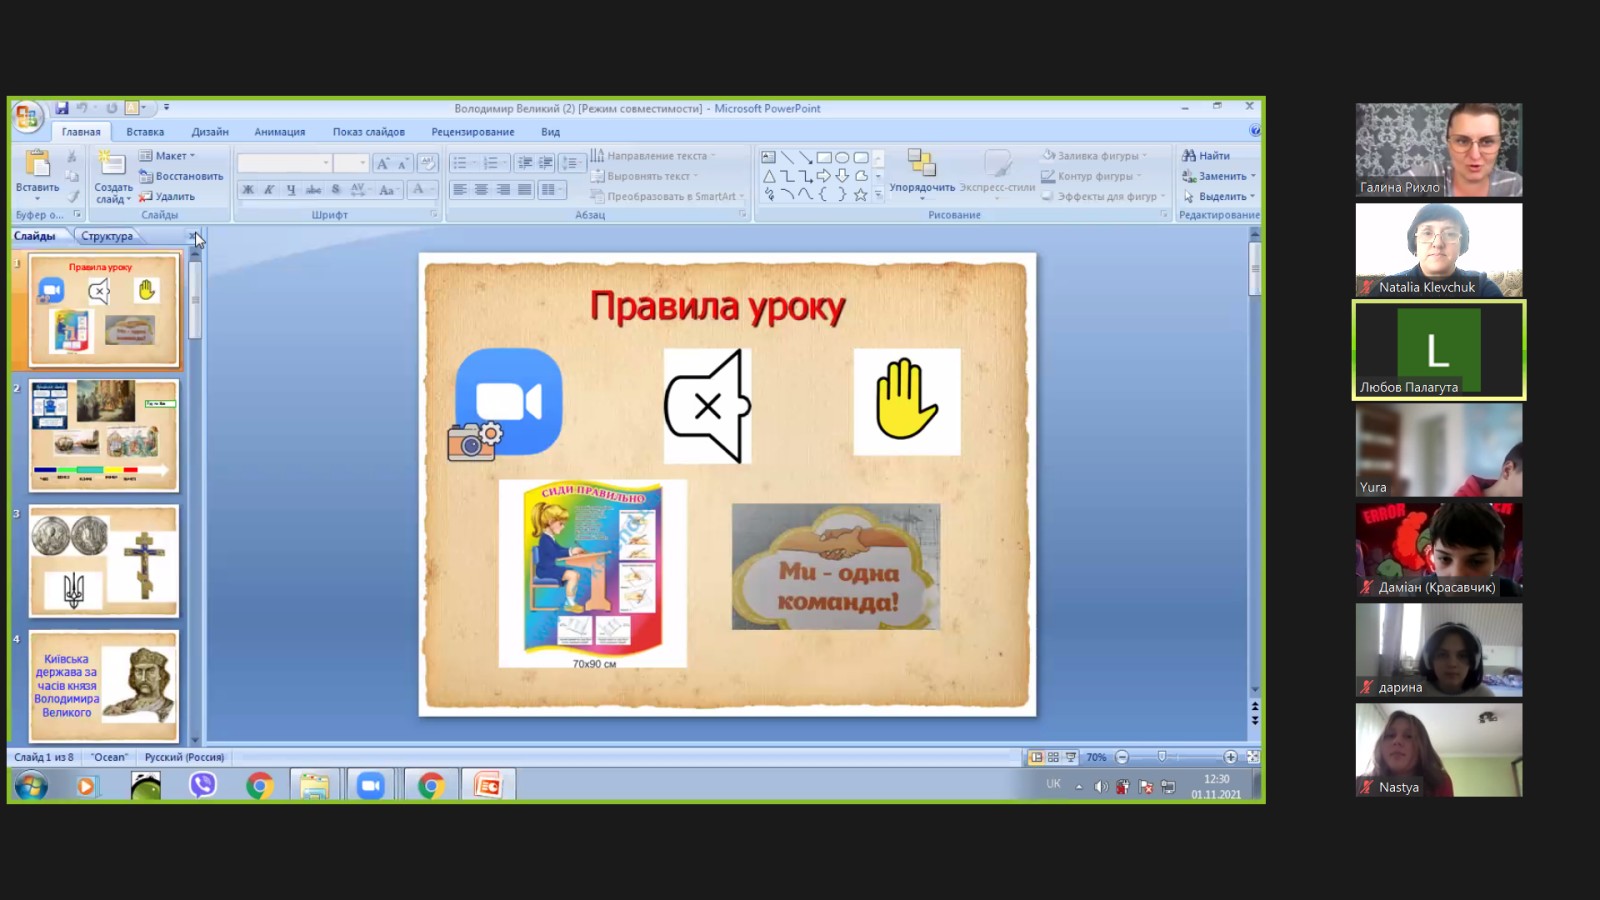Open the Select (Выделить) dropdown
This screenshot has width=1600, height=900.
(x=1220, y=197)
